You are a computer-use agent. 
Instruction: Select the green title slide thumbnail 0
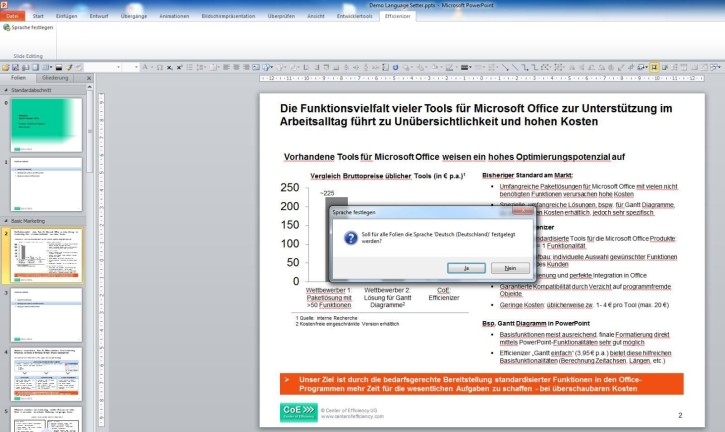click(46, 125)
